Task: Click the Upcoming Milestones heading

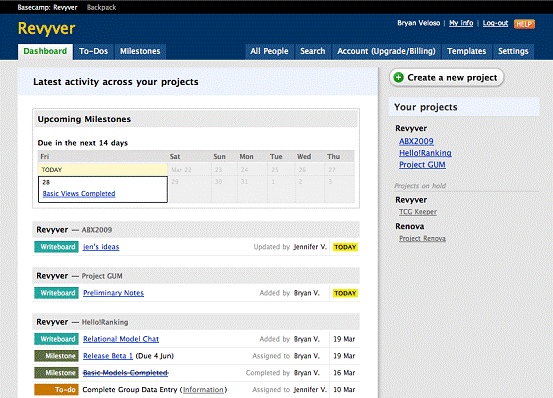Action: [84, 120]
